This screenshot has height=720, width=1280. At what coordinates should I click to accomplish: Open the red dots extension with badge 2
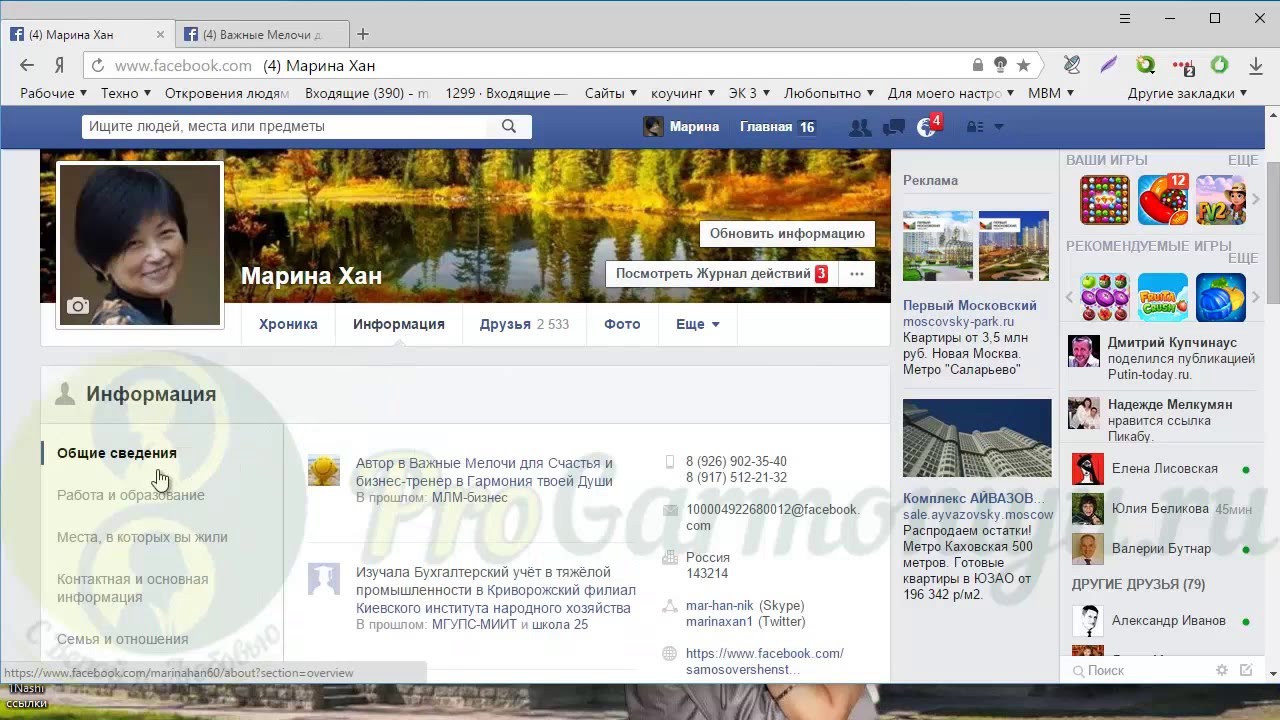(1183, 66)
